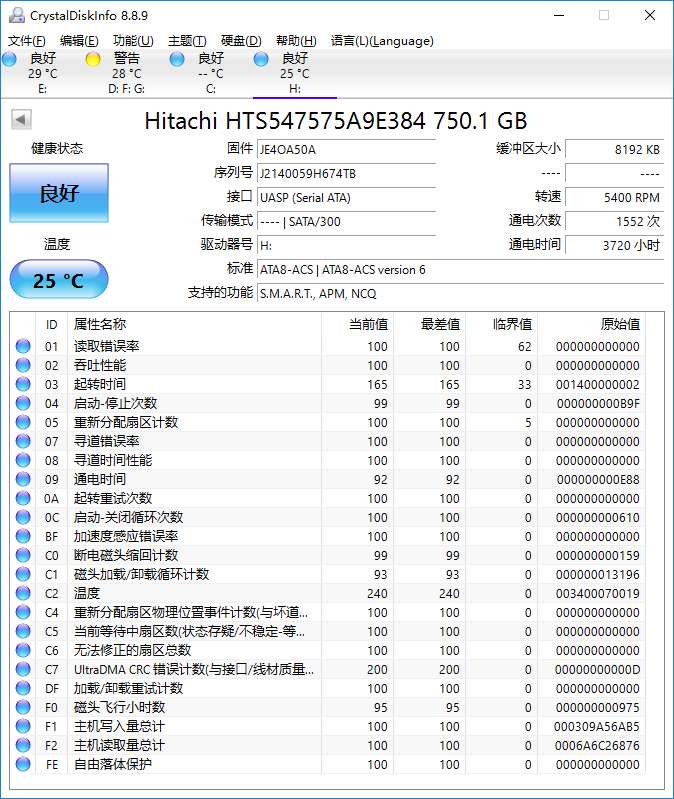Click status orb of attribute C1 磁头加载/卸载循环计数

(x=23, y=574)
